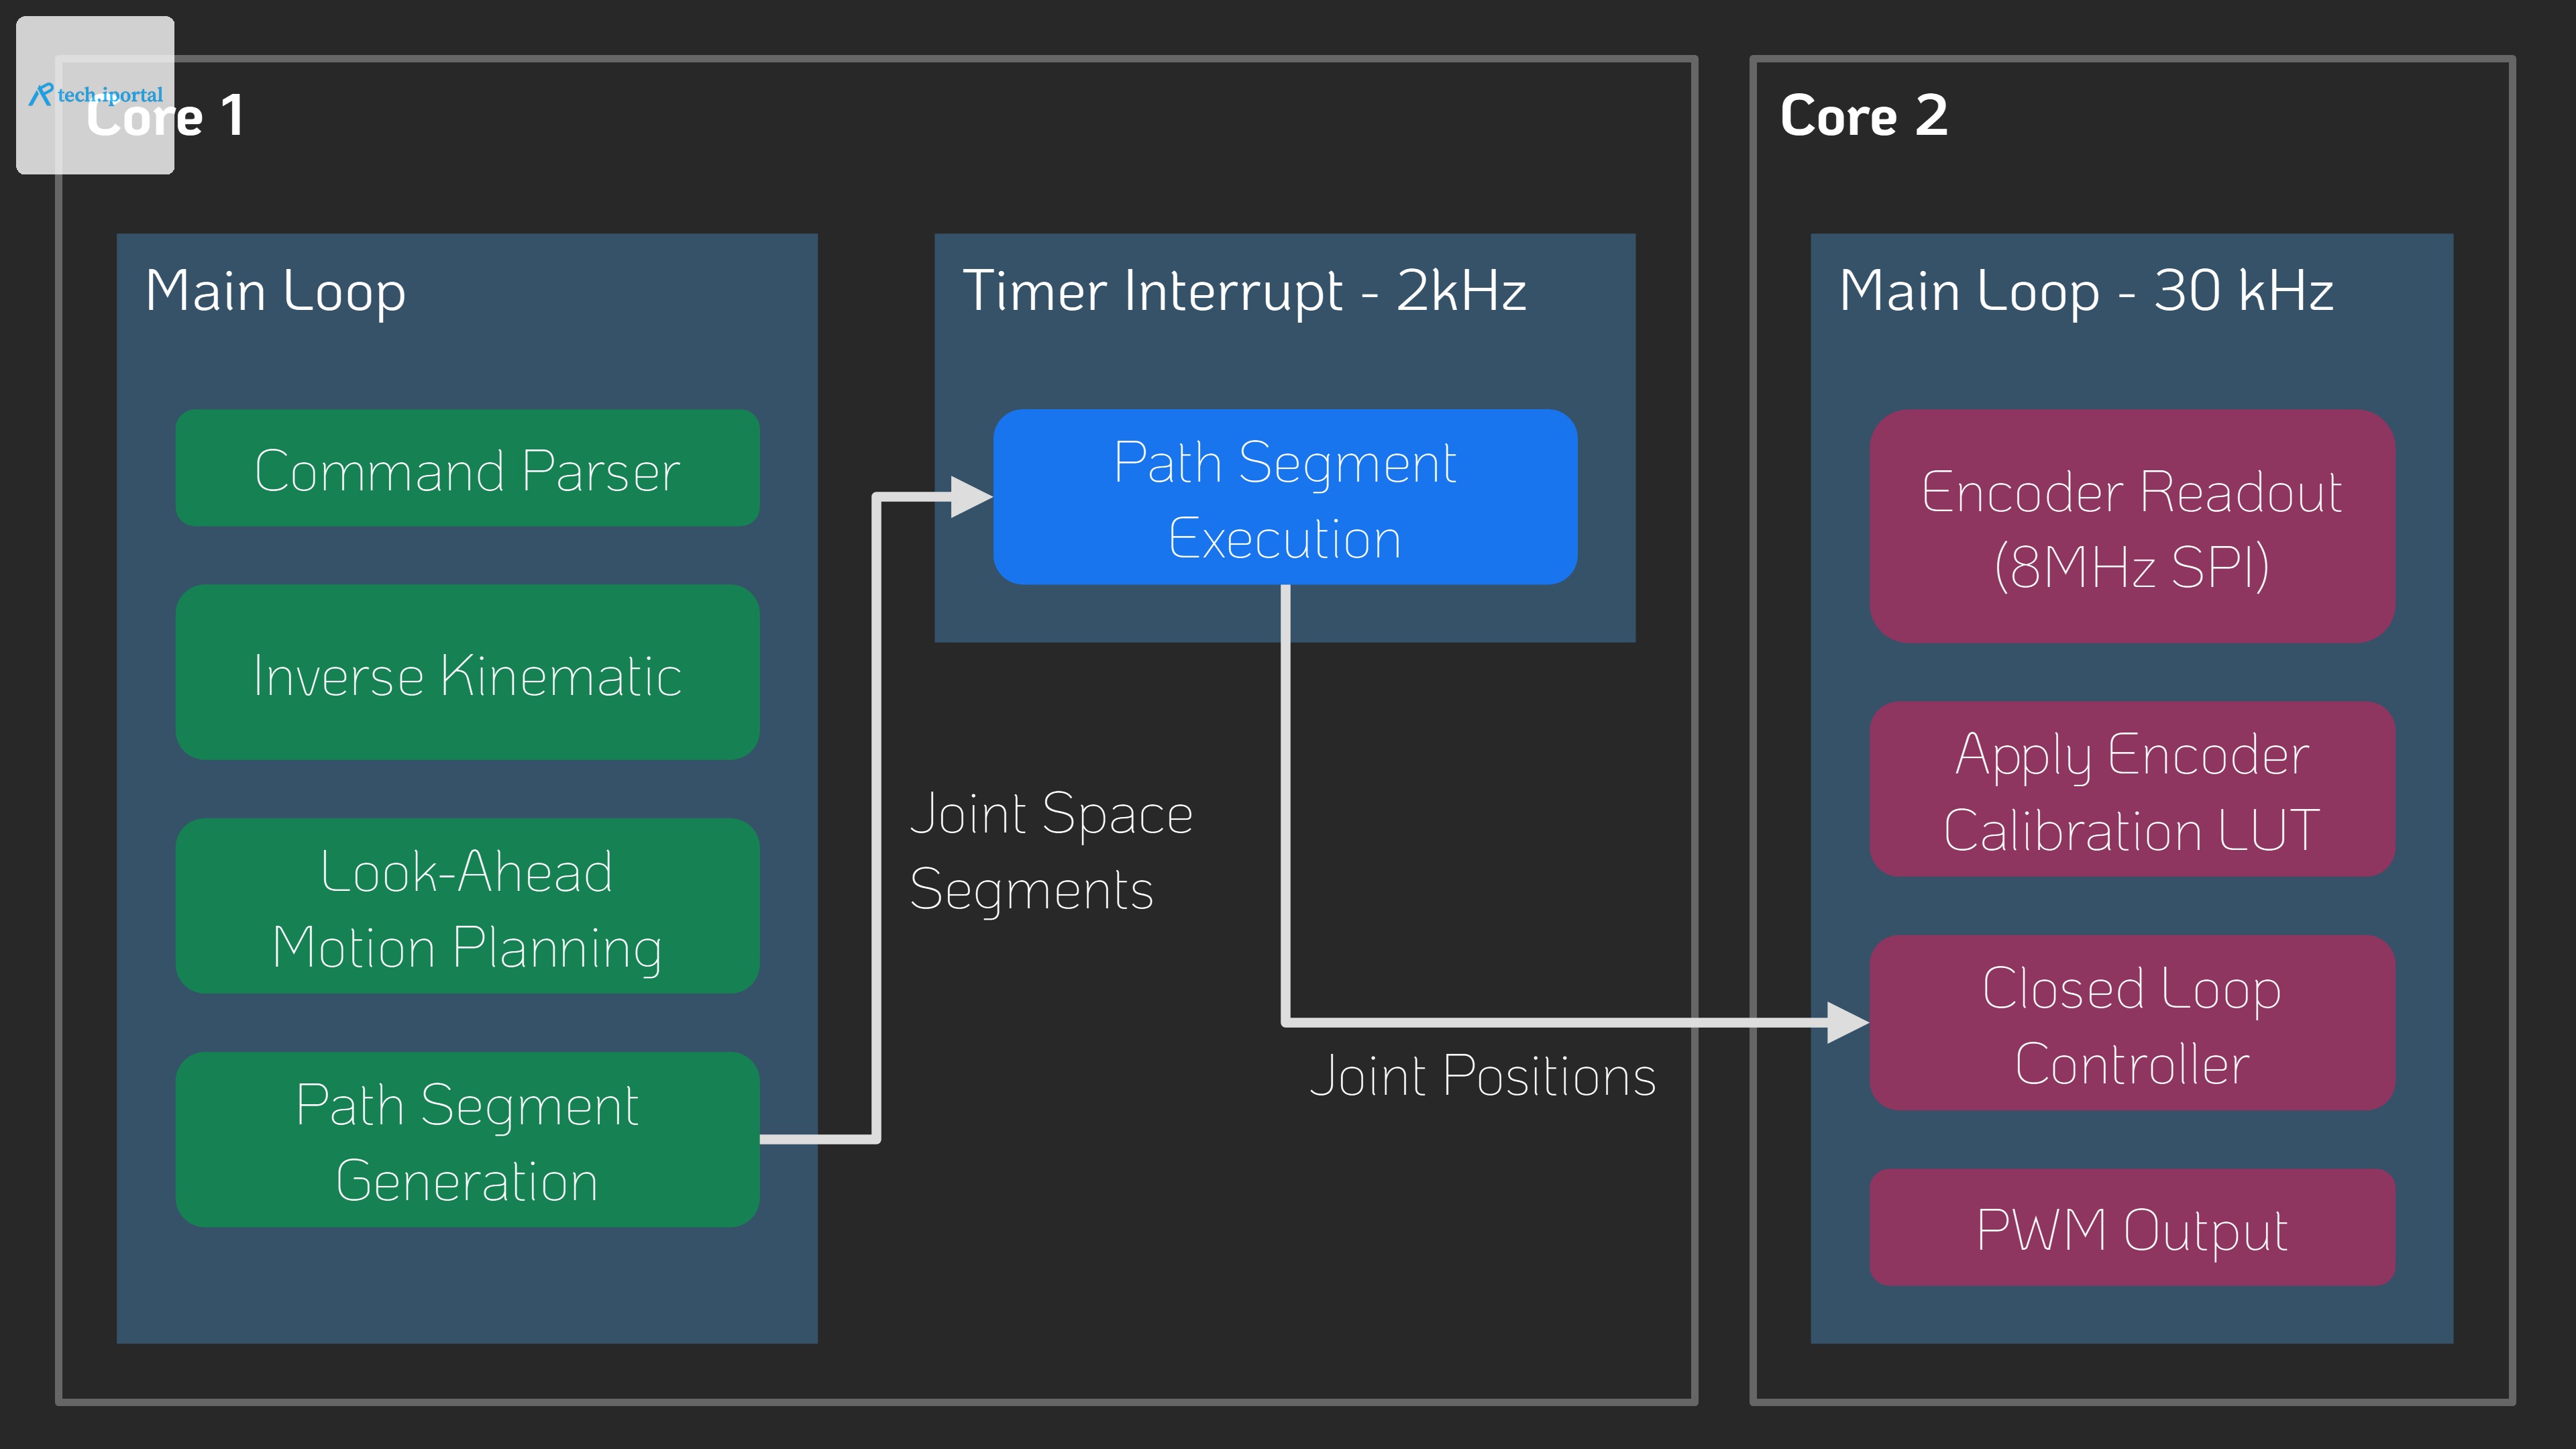
Task: Click the 'Core 2' title text
Action: (1864, 115)
